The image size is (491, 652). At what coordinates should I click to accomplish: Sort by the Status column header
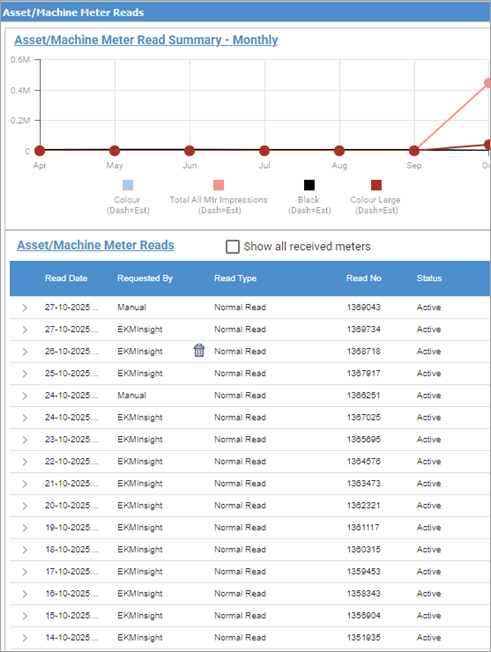pos(429,278)
